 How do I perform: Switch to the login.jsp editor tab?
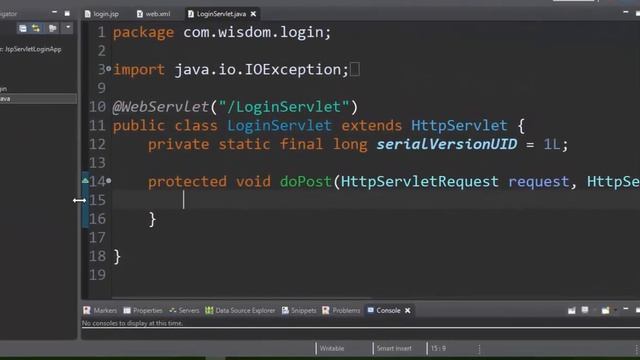tap(102, 14)
